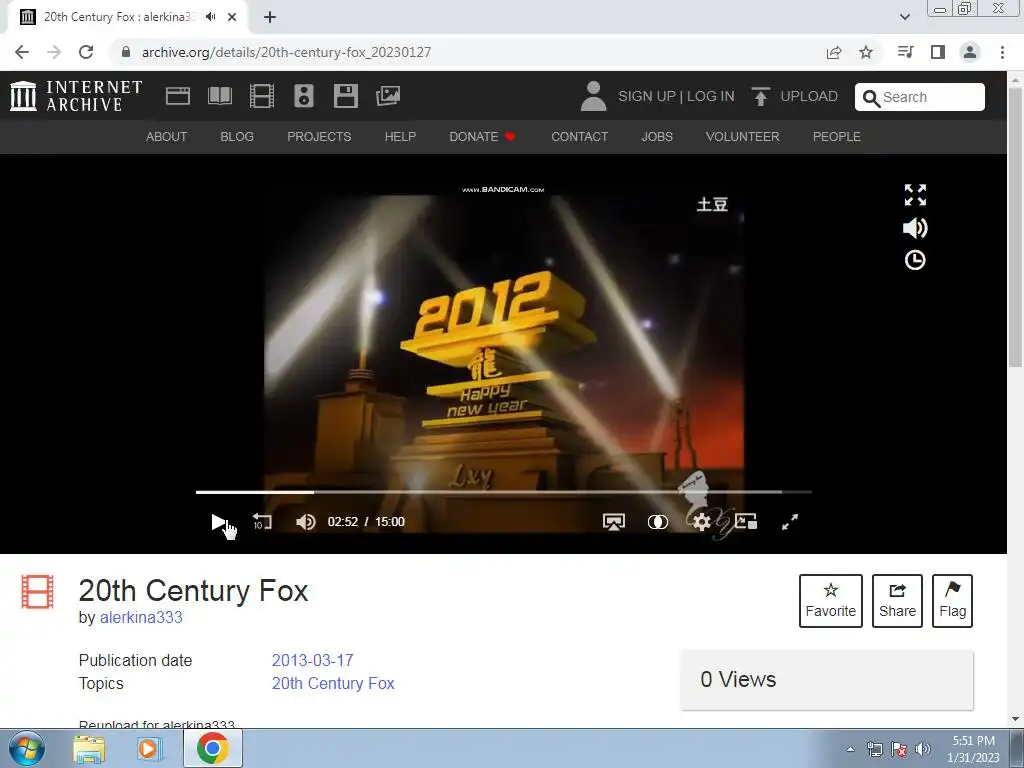Click the user avatar icon

pyautogui.click(x=593, y=96)
